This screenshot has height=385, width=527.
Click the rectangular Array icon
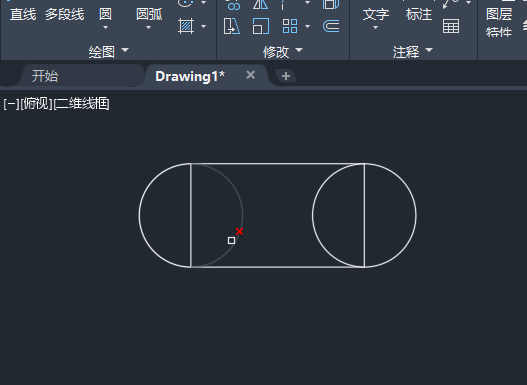290,26
